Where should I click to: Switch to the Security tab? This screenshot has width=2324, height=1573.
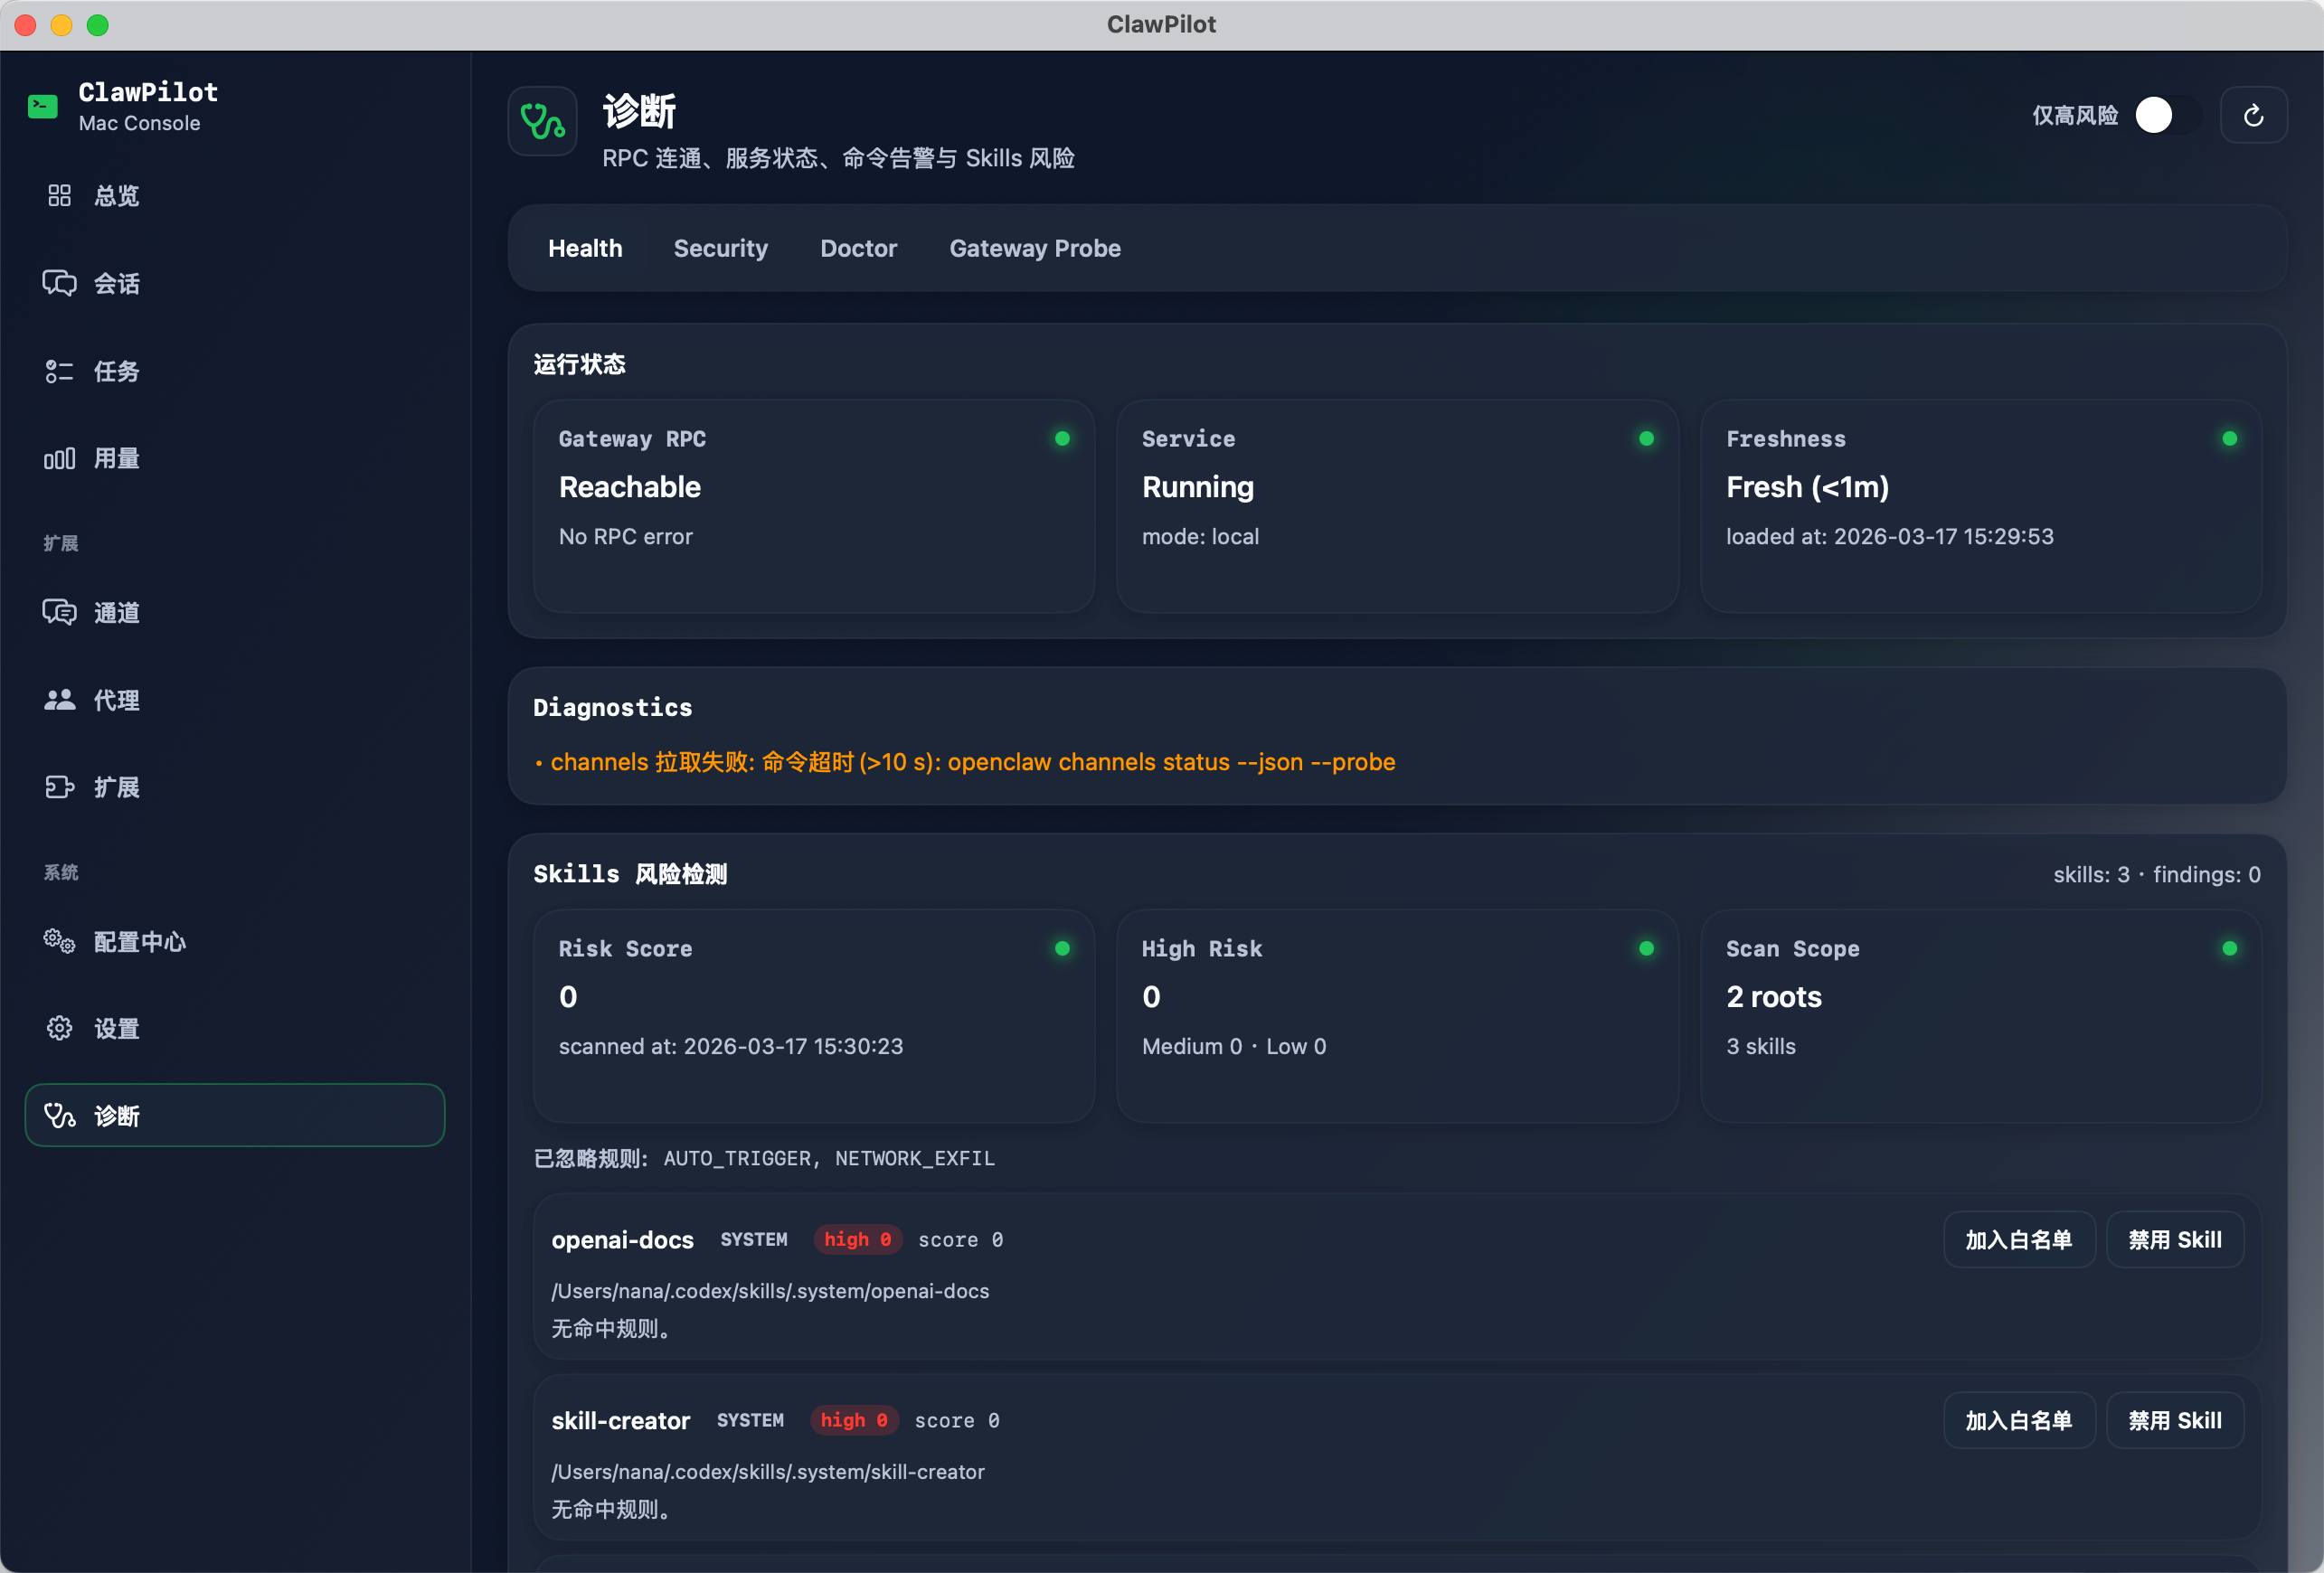click(x=720, y=248)
